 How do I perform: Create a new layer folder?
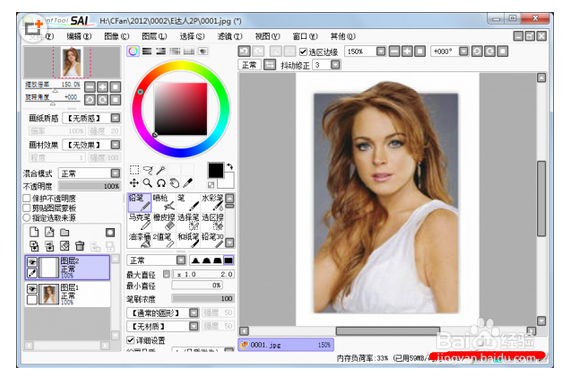[x=65, y=232]
